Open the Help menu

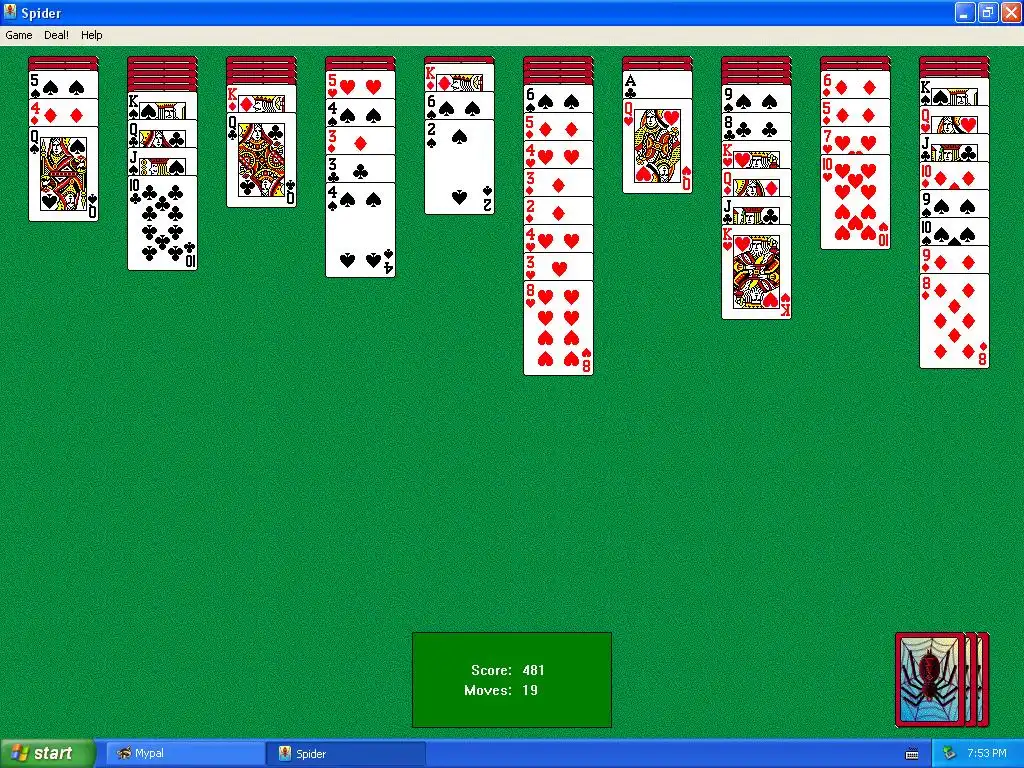[91, 35]
